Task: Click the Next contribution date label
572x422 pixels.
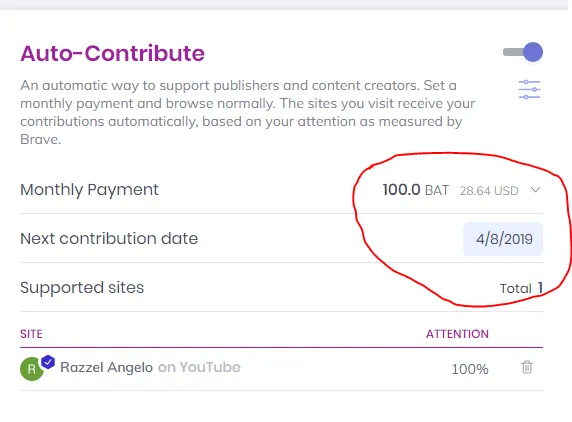Action: click(x=109, y=239)
